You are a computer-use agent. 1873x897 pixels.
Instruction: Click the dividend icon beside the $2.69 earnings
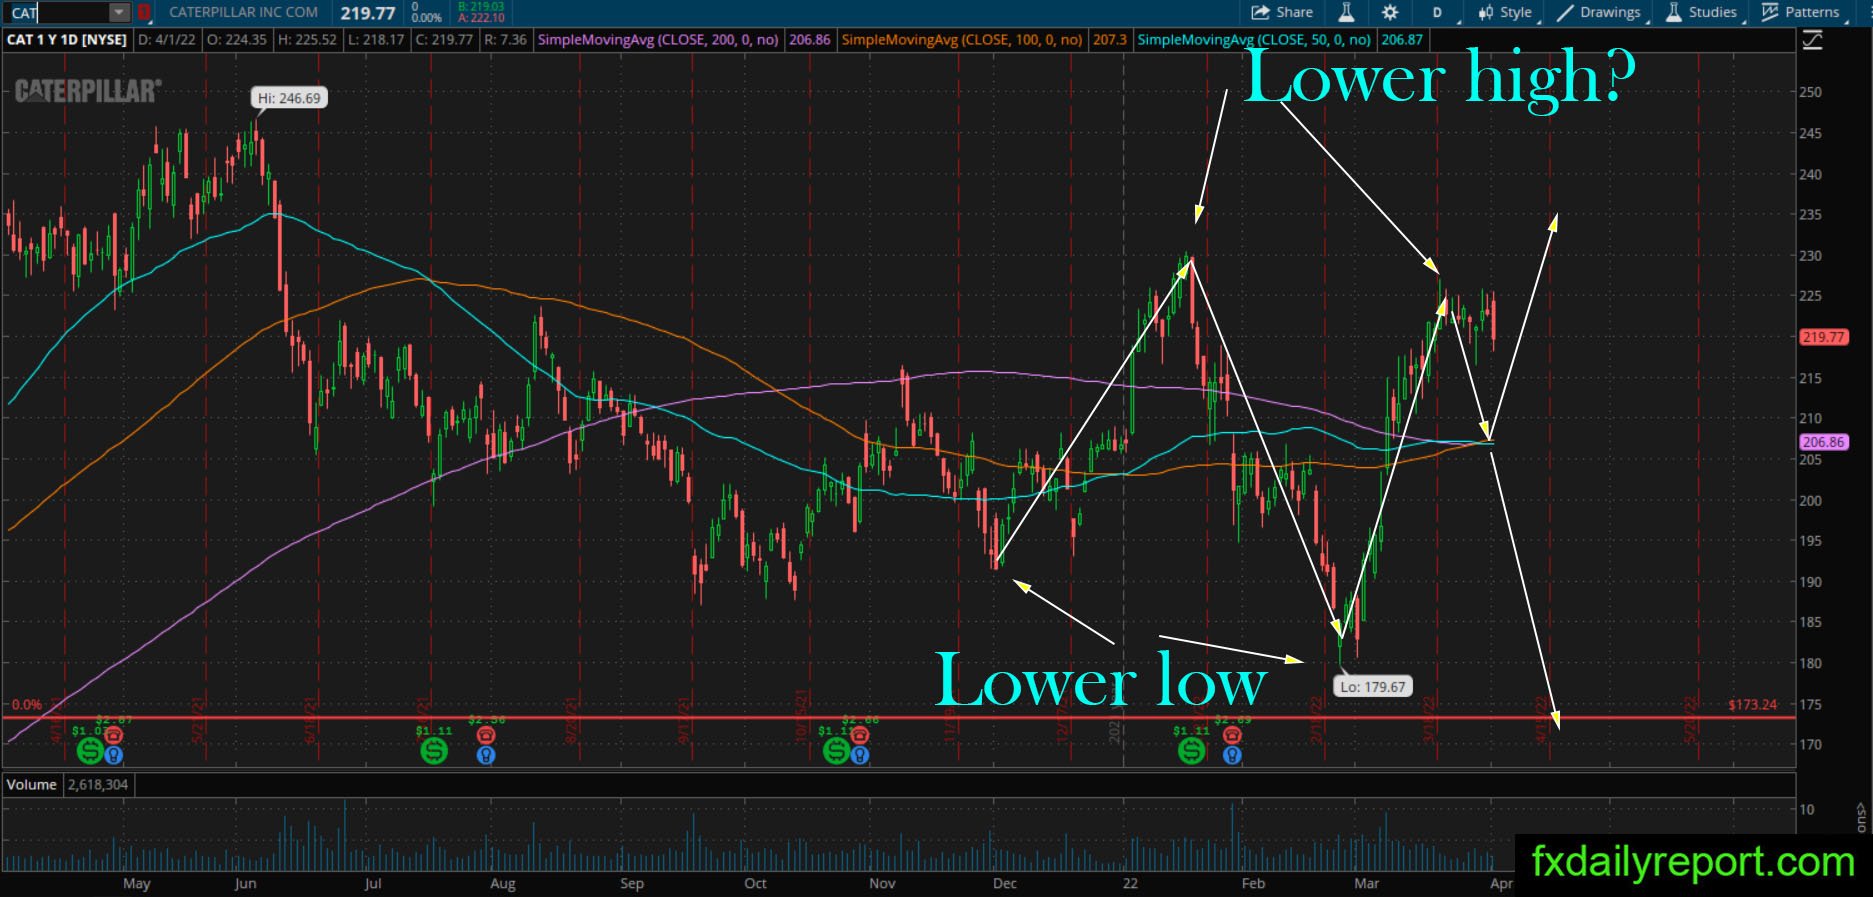pyautogui.click(x=1191, y=749)
